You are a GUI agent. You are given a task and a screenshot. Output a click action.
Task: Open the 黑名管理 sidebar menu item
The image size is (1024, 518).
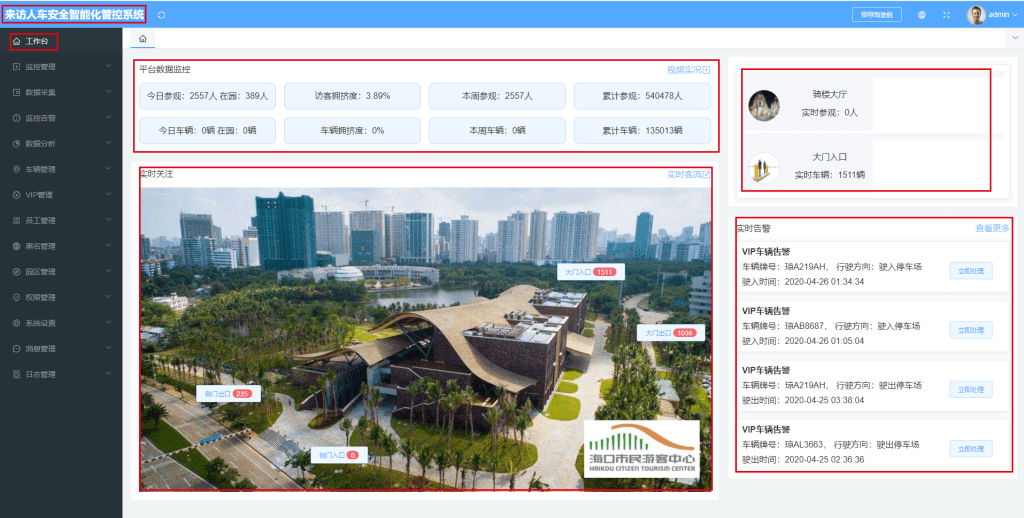point(60,246)
